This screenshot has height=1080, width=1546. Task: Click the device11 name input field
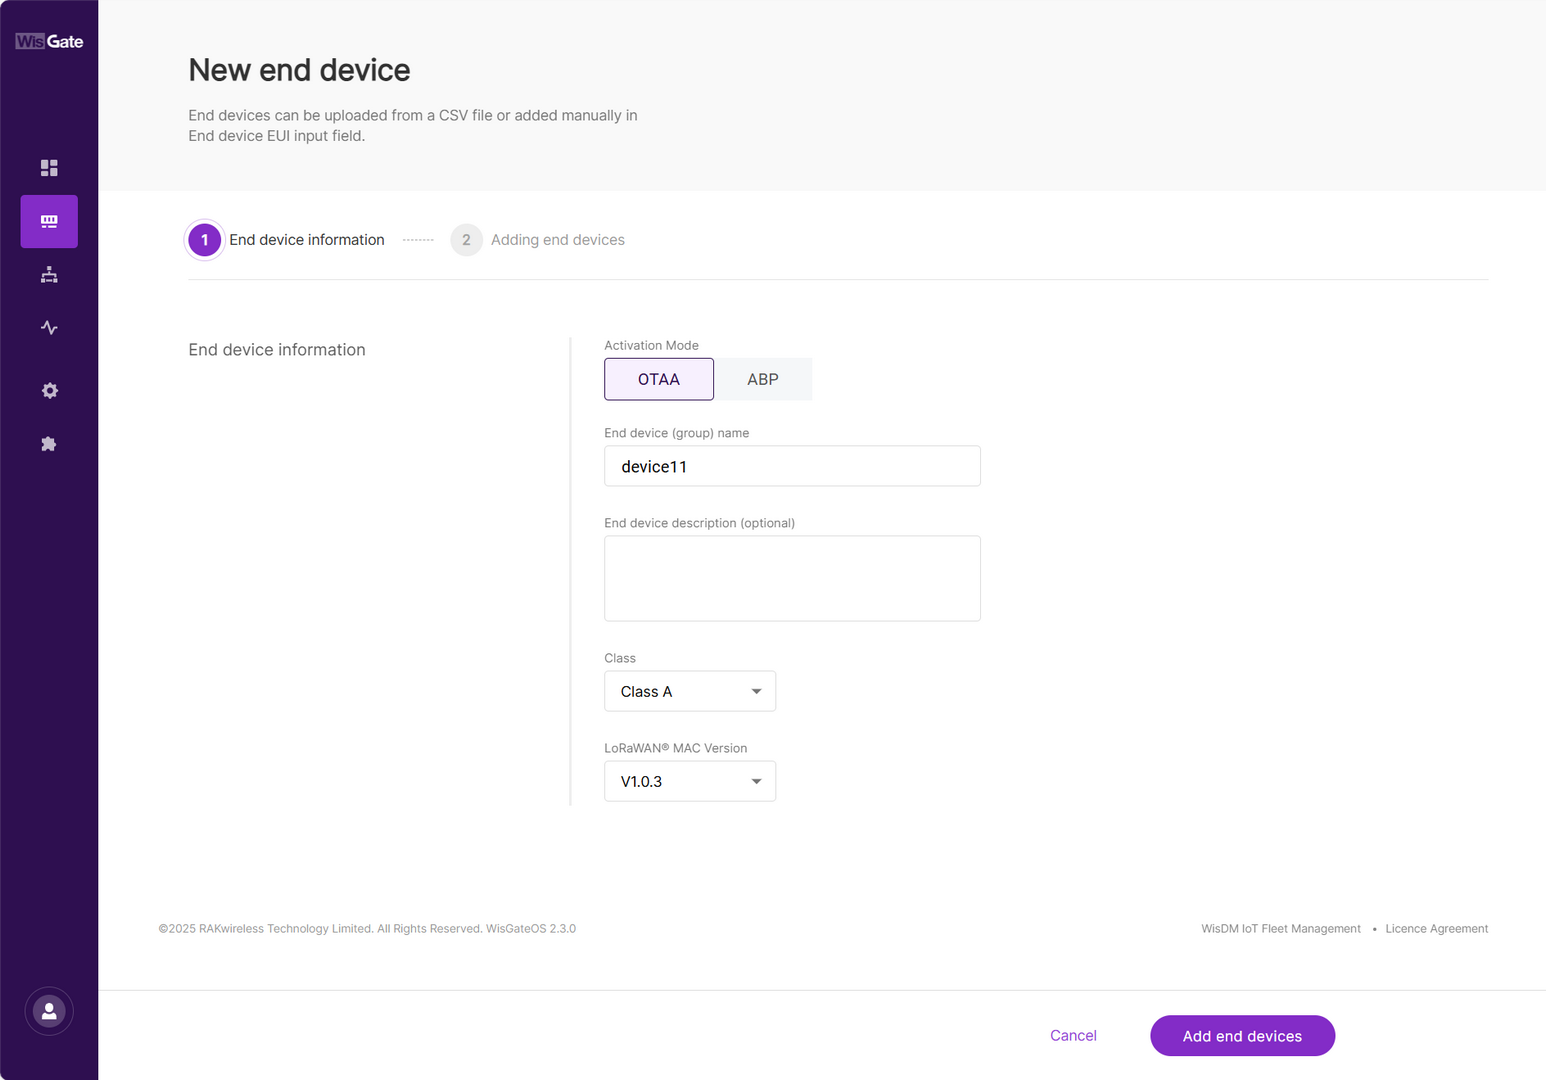click(791, 466)
